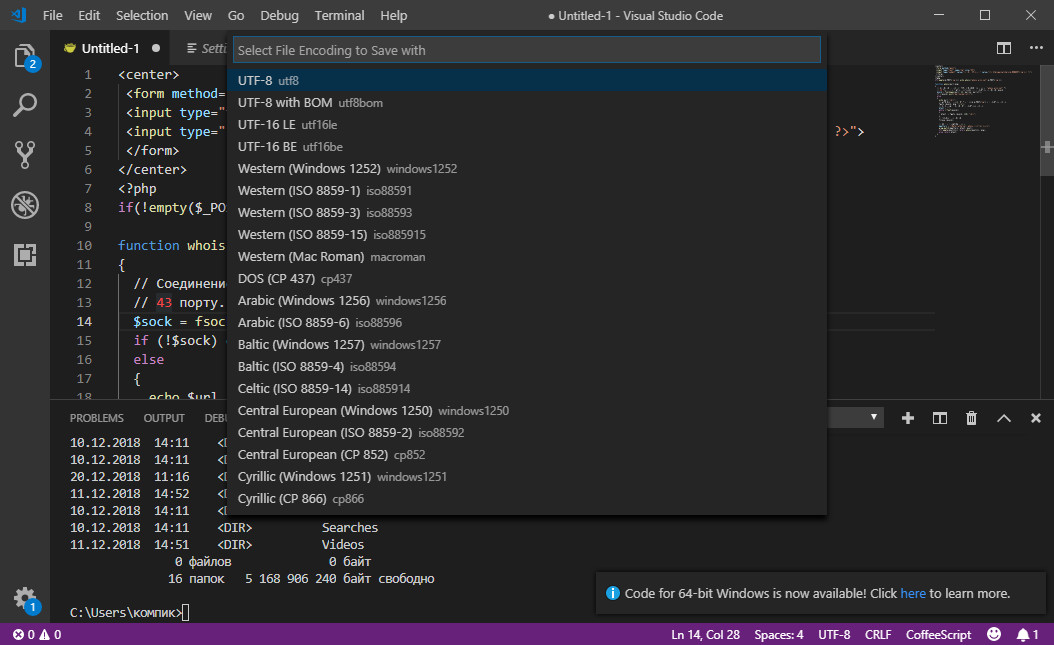Open the Source Control view icon
The width and height of the screenshot is (1054, 645).
click(x=25, y=155)
